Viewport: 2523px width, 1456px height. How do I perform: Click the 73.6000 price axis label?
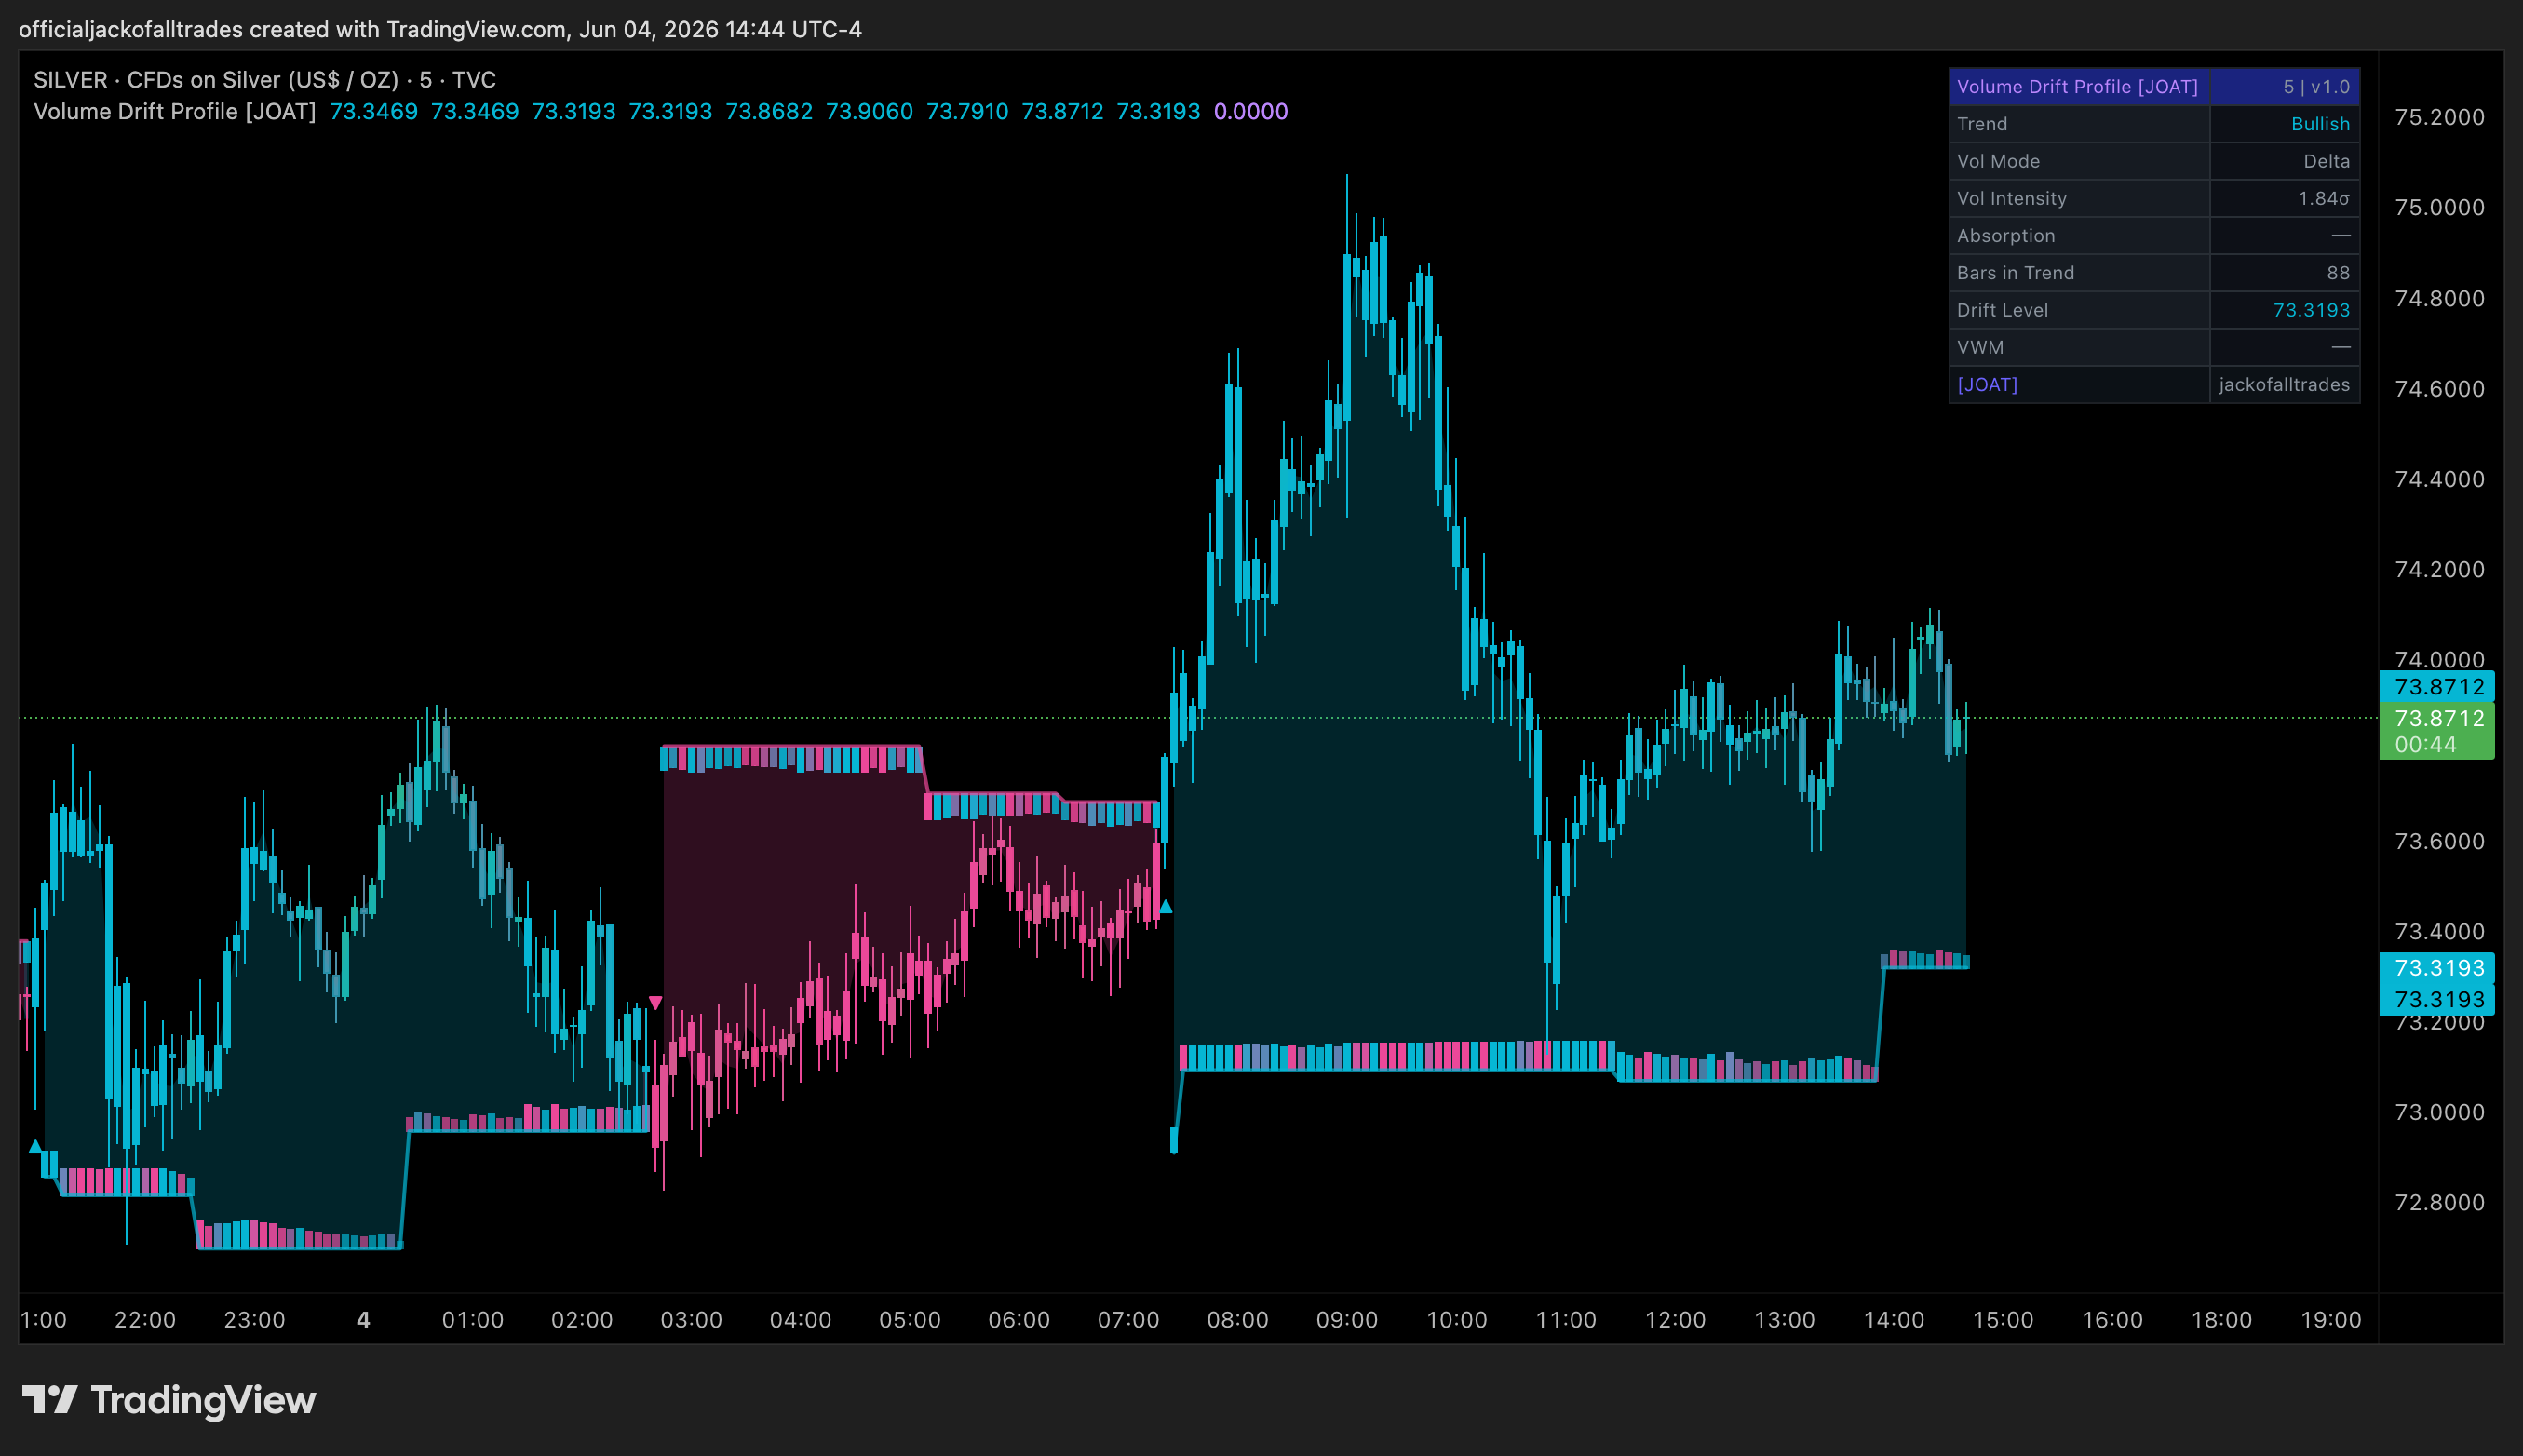(x=2439, y=841)
